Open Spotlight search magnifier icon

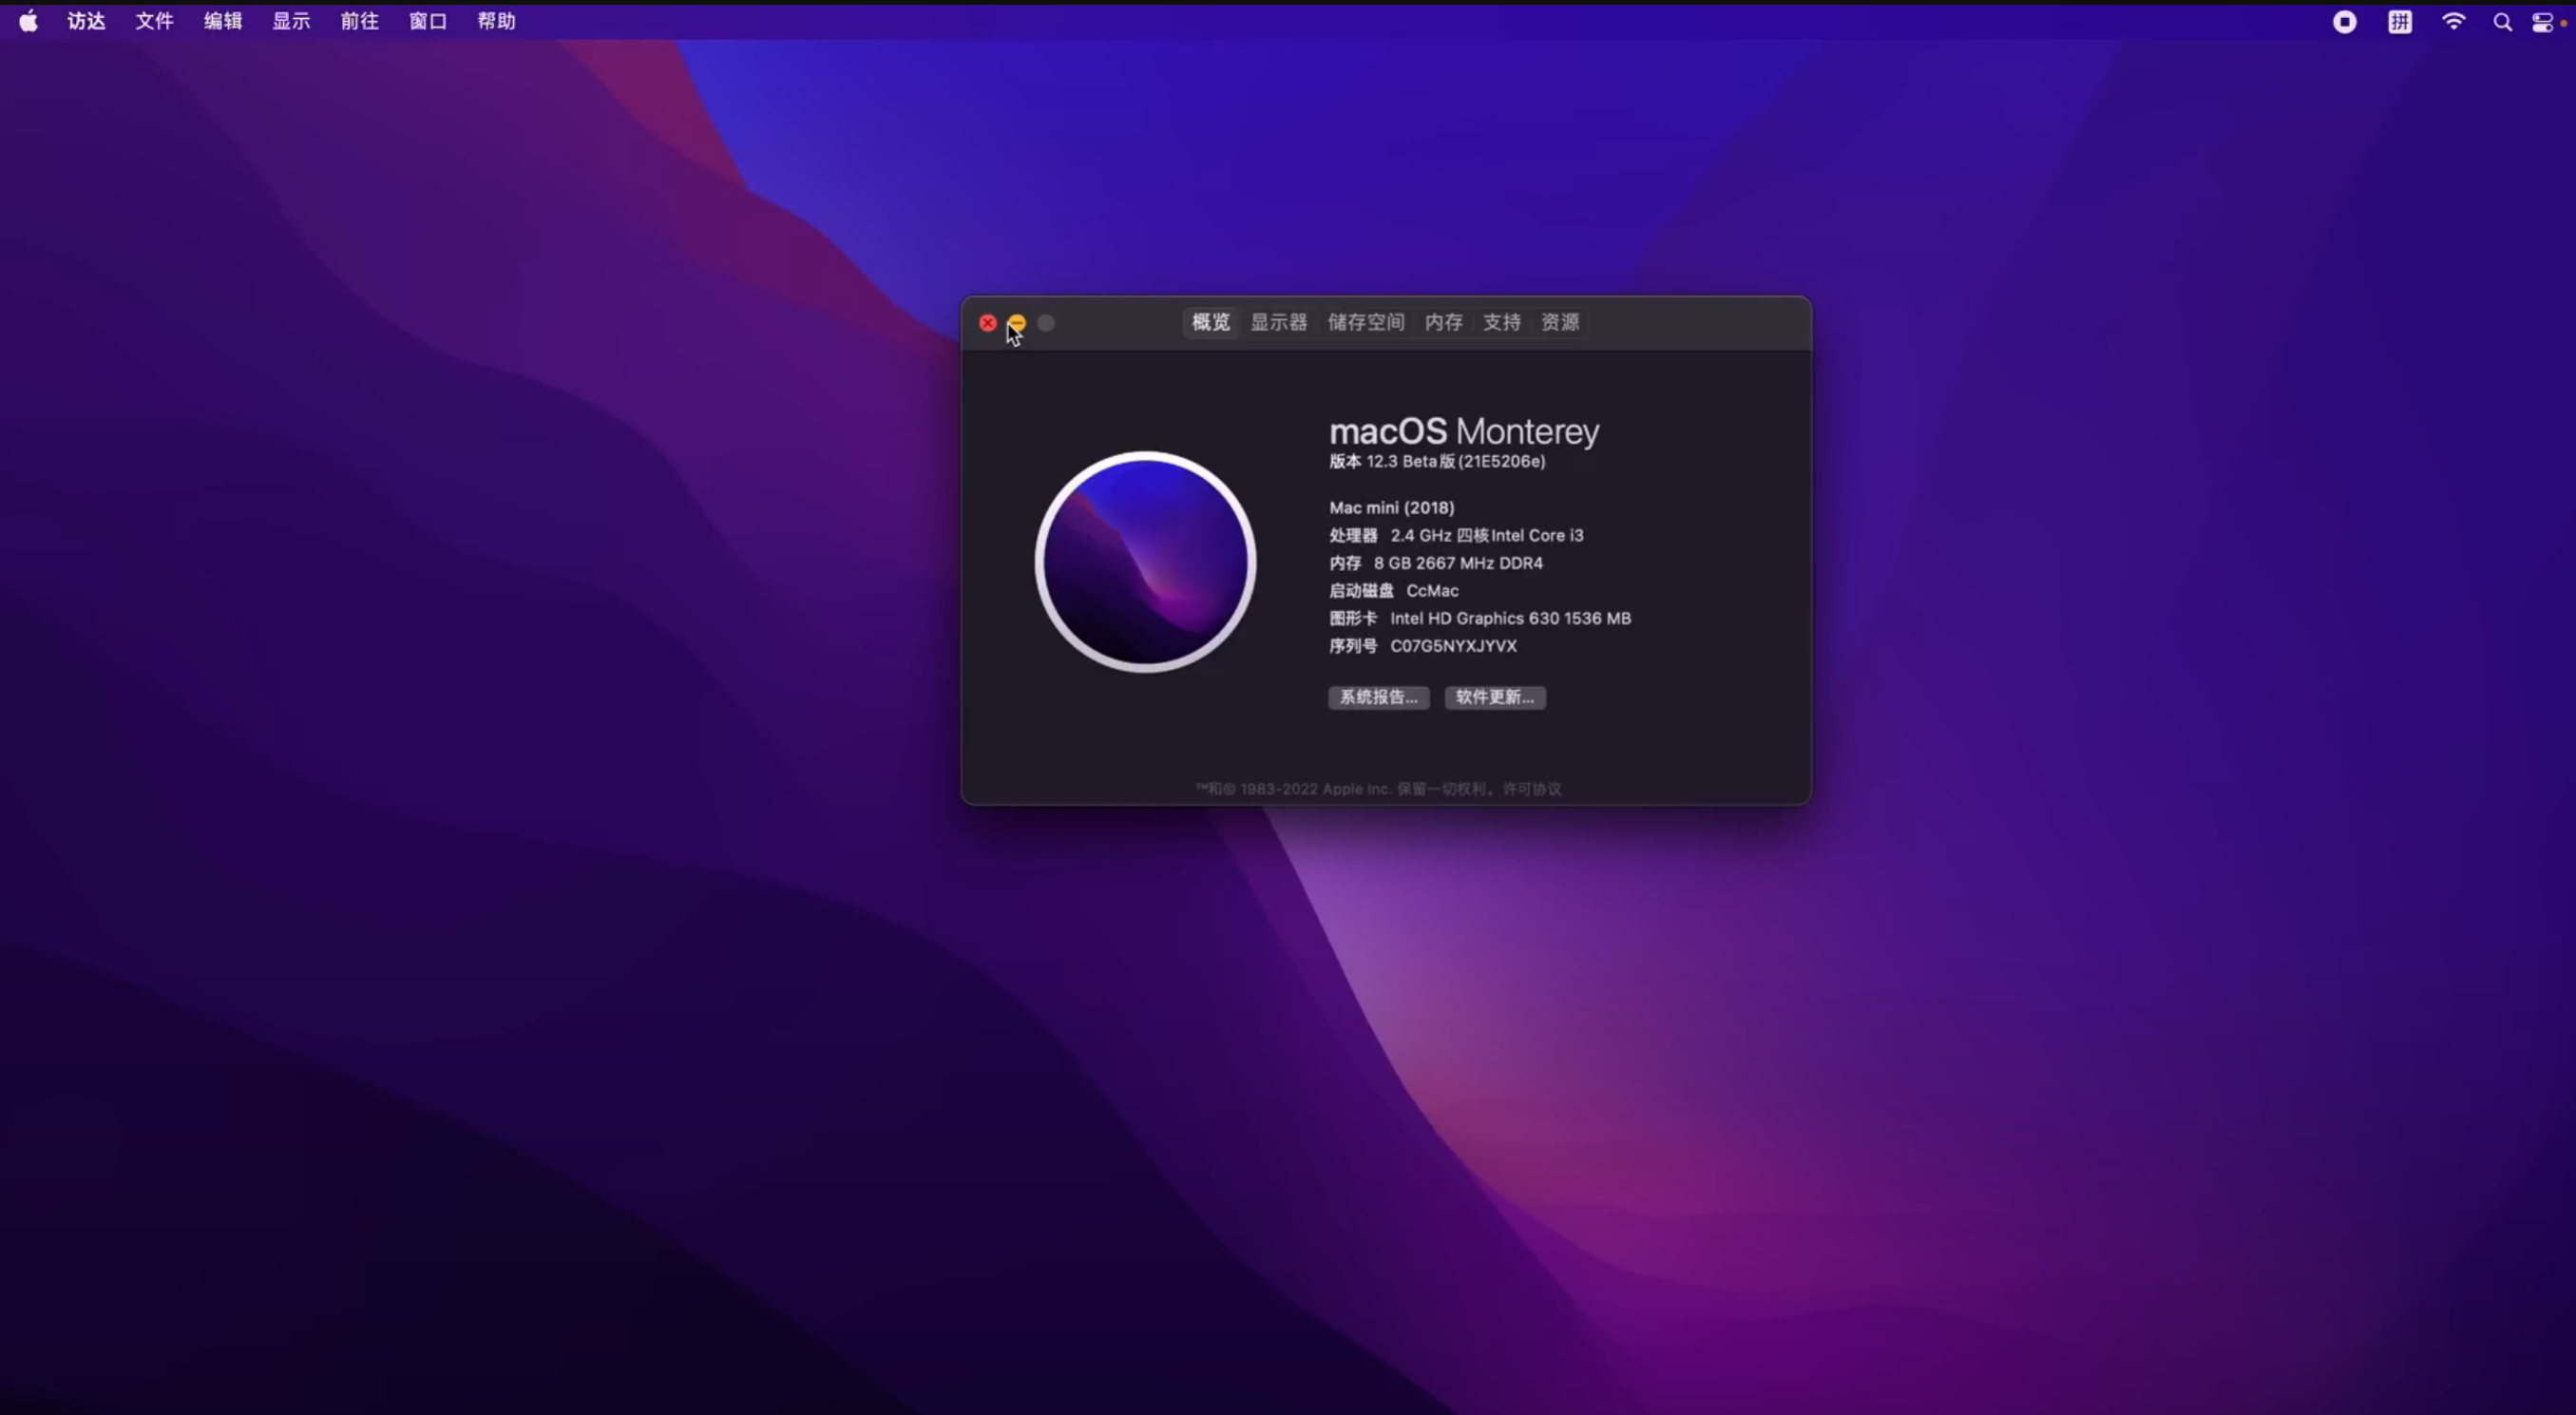[x=2502, y=22]
